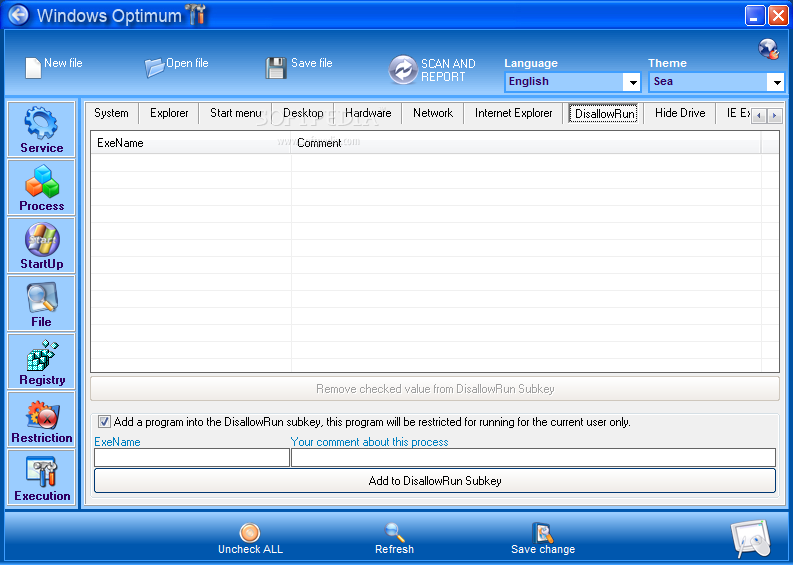This screenshot has height=565, width=793.
Task: Focus the ExeName input field
Action: (192, 457)
